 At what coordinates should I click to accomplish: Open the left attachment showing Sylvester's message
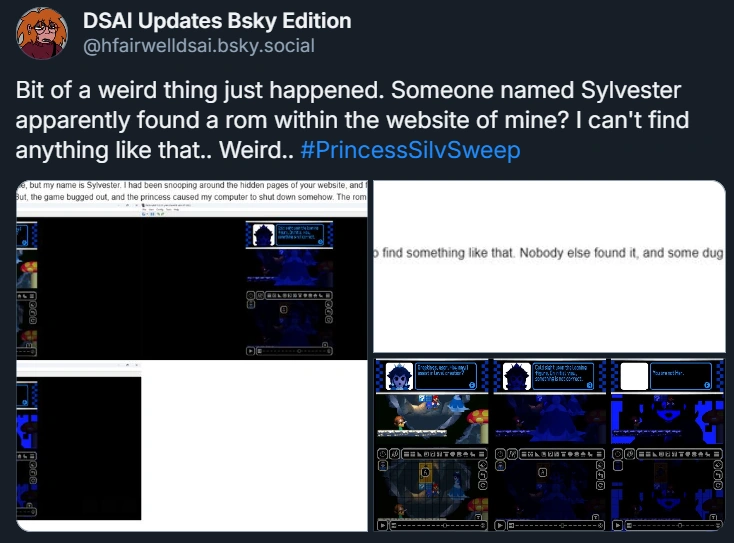coord(192,356)
